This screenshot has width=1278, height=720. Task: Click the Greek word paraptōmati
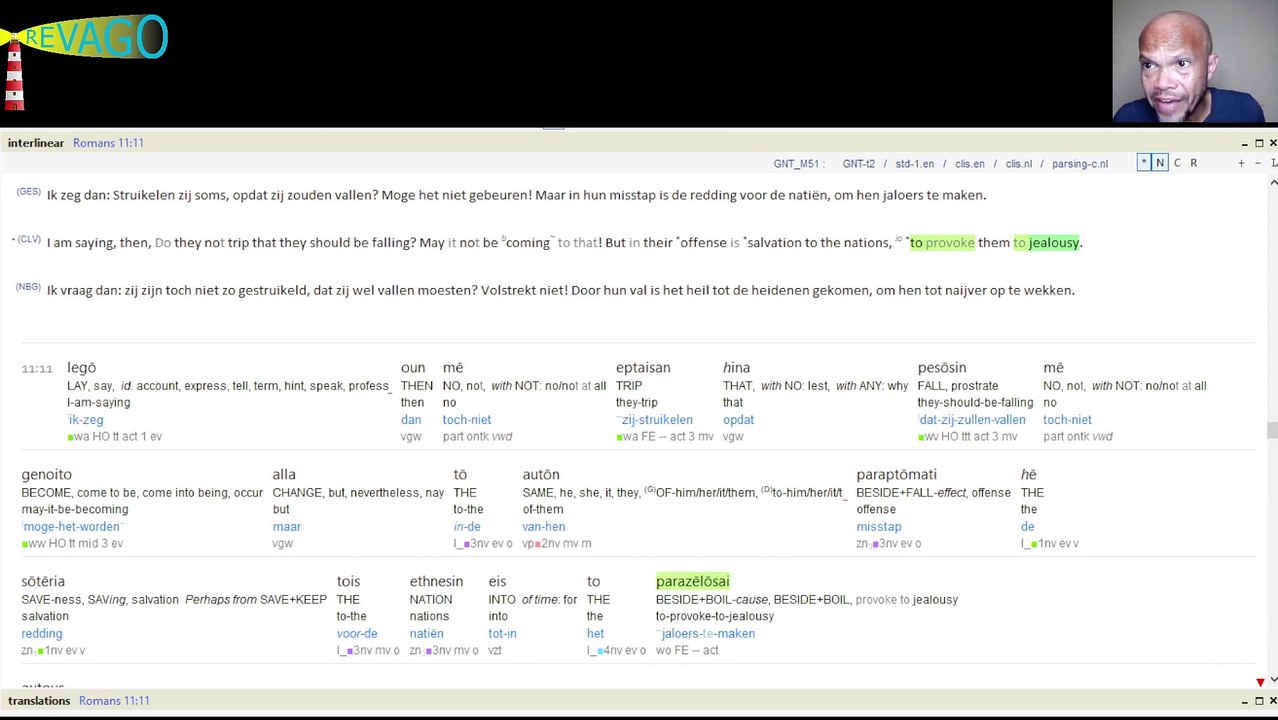(x=897, y=475)
